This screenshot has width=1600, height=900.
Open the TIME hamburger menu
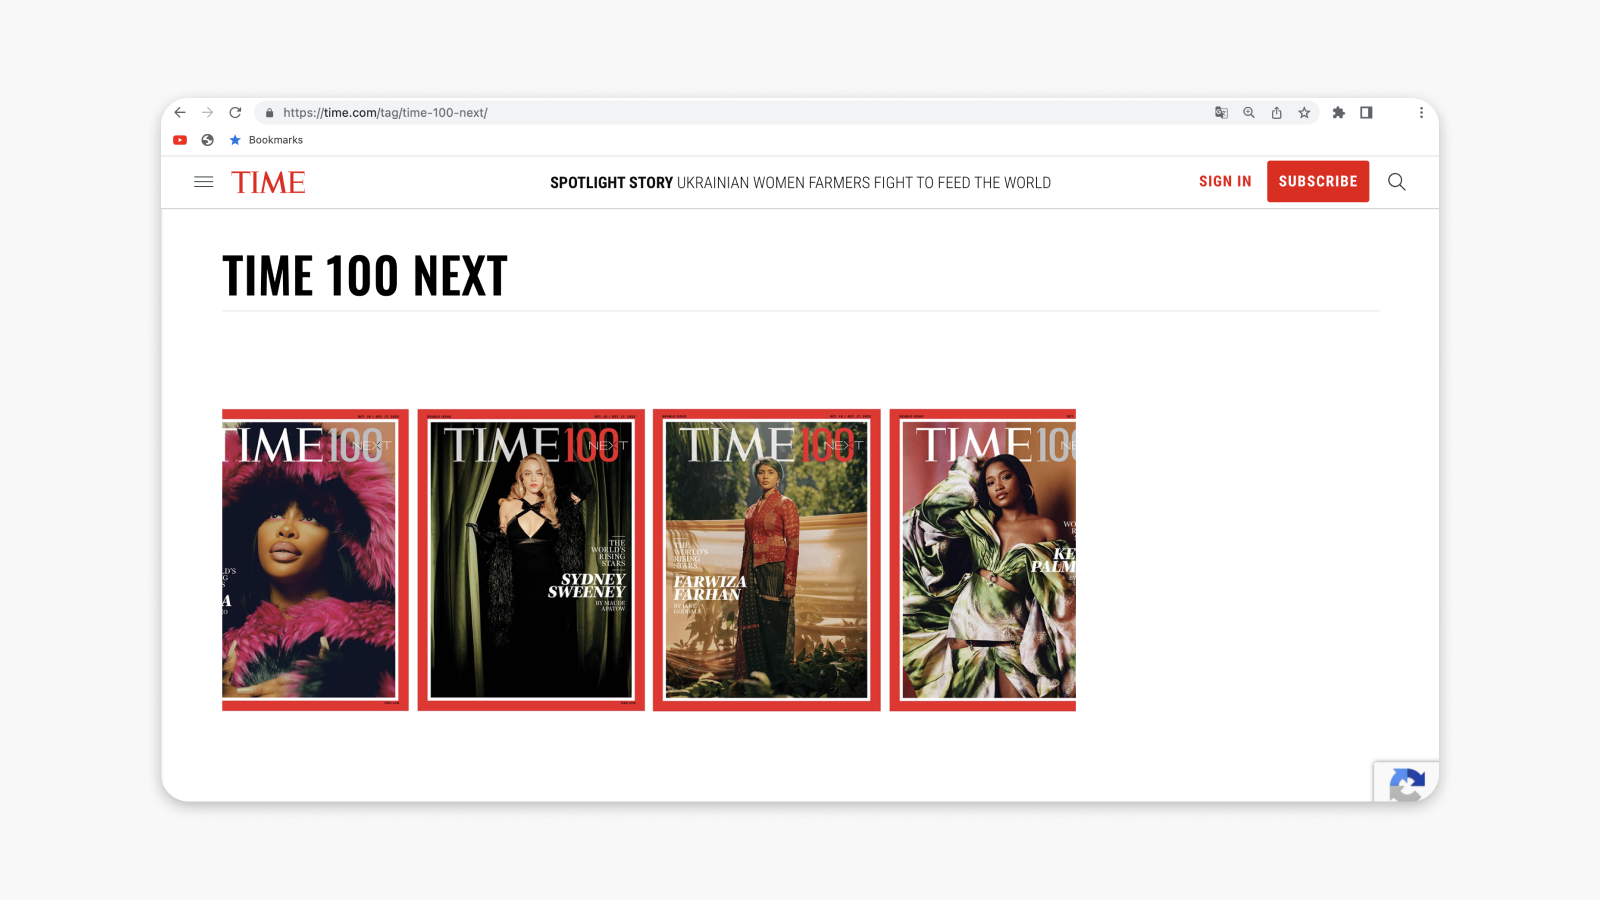204,182
